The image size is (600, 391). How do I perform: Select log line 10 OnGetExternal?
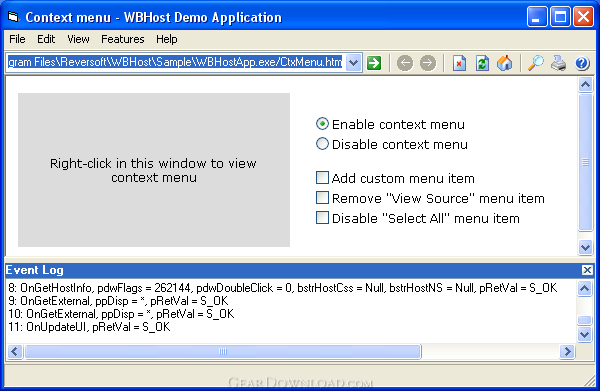(x=121, y=314)
